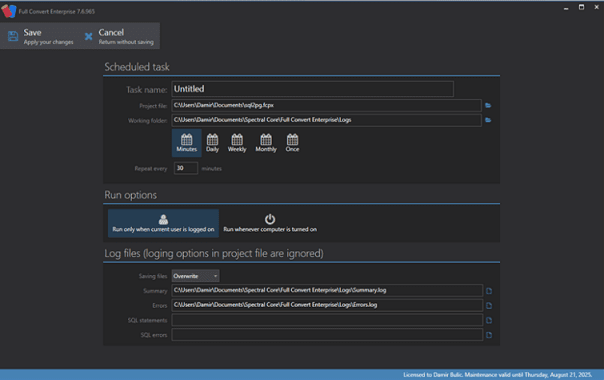The image size is (604, 380).
Task: Click the Cancel X icon
Action: (89, 37)
